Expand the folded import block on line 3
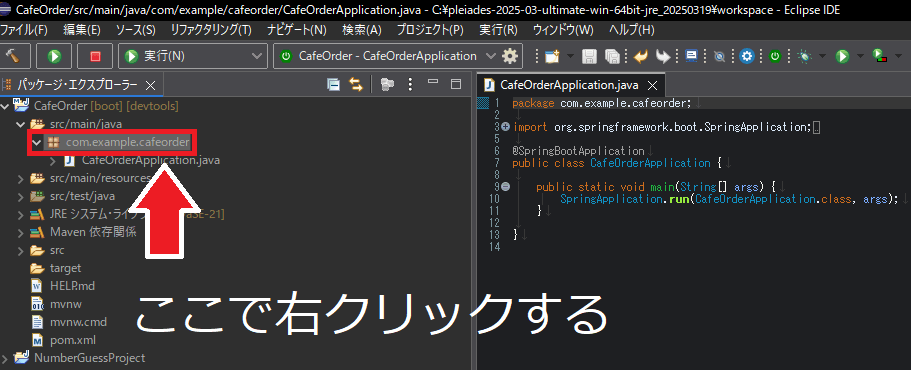Image resolution: width=911 pixels, height=370 pixels. click(505, 127)
